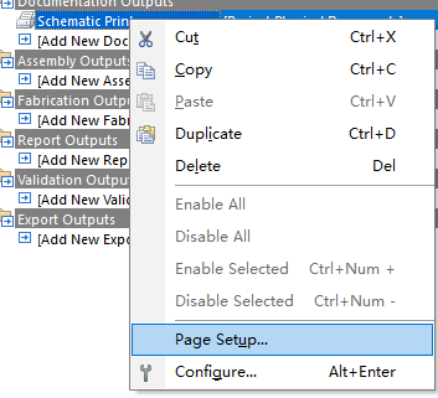Collapse the Fabrication Outputs folder
438x398 pixels.
(7, 101)
